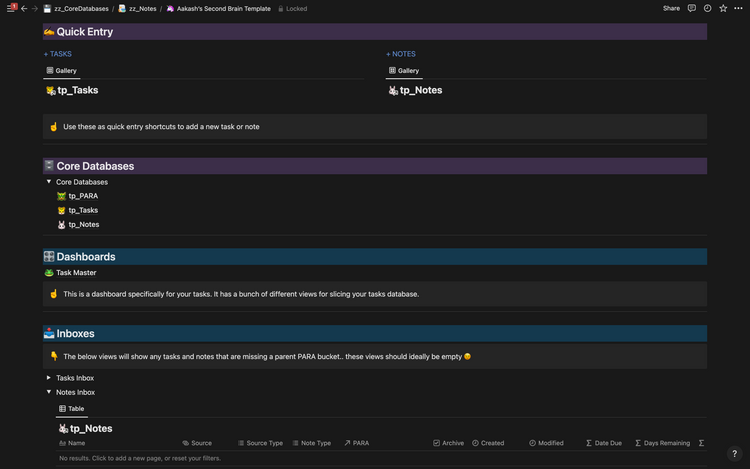The image size is (750, 469).
Task: Open page updates clock icon
Action: point(707,8)
